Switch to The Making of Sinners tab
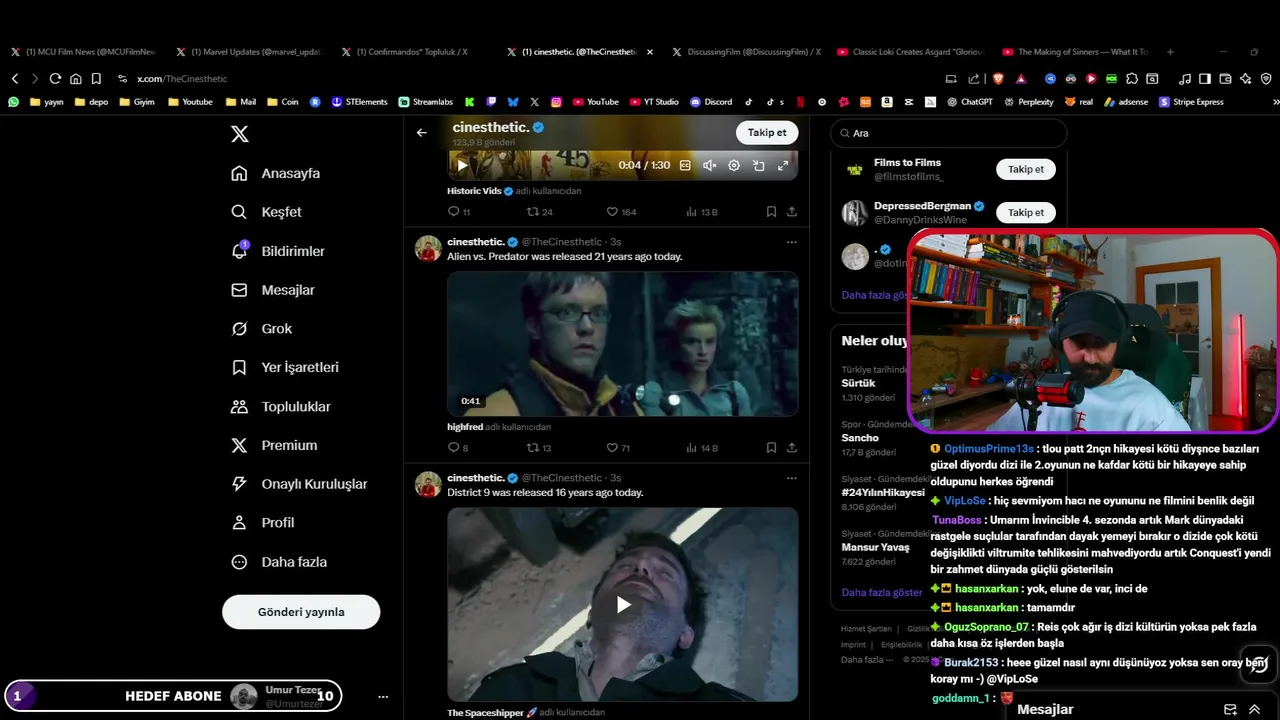 [x=1076, y=52]
